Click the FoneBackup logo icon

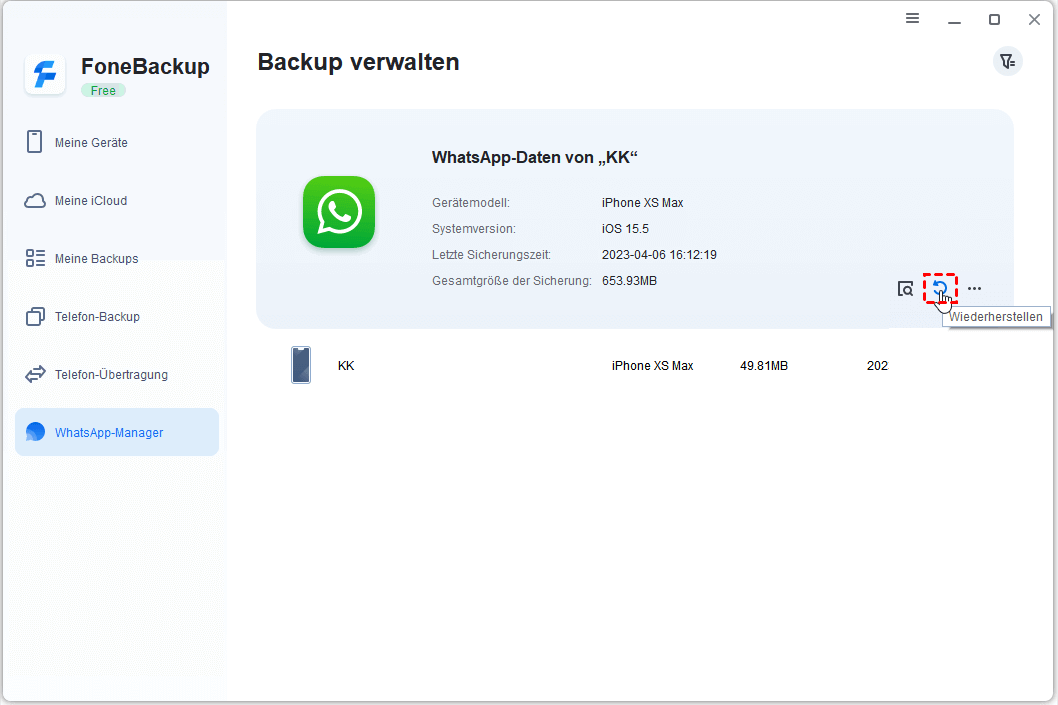pos(45,74)
